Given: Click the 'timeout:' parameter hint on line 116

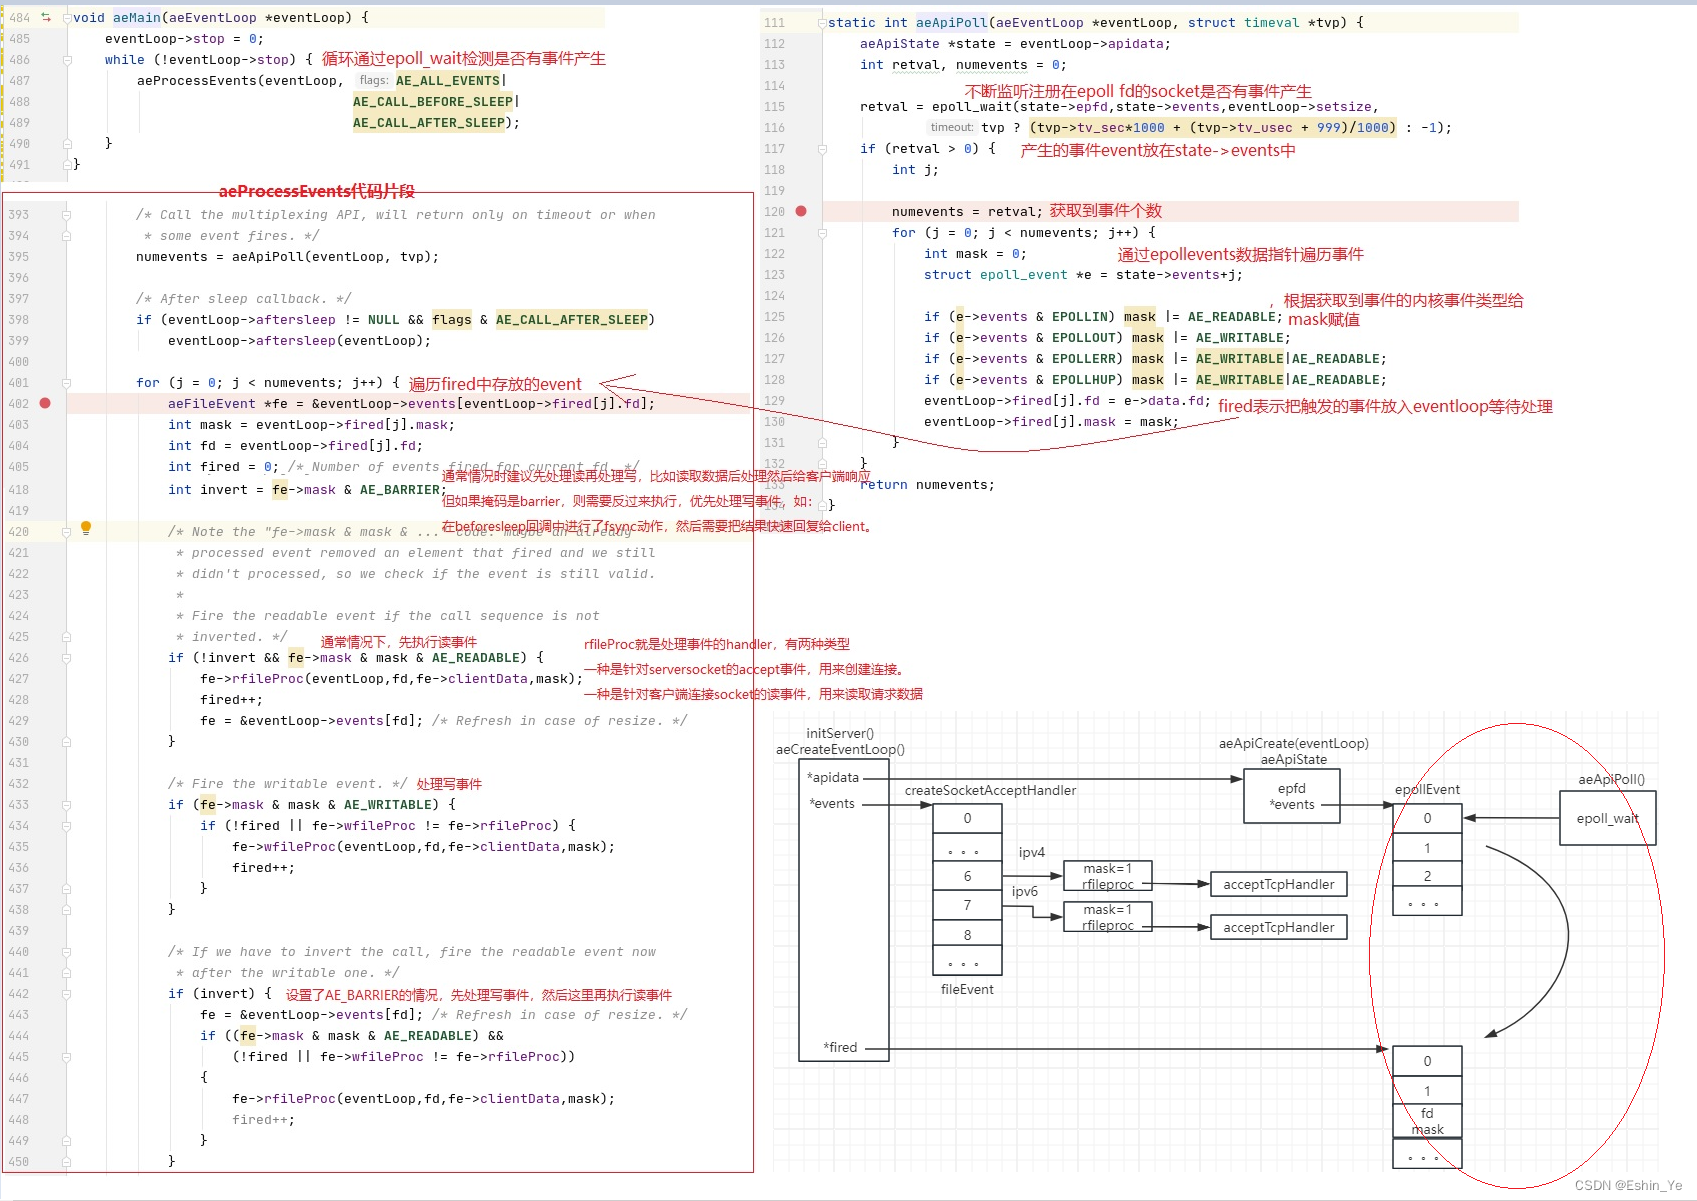Looking at the screenshot, I should 951,128.
